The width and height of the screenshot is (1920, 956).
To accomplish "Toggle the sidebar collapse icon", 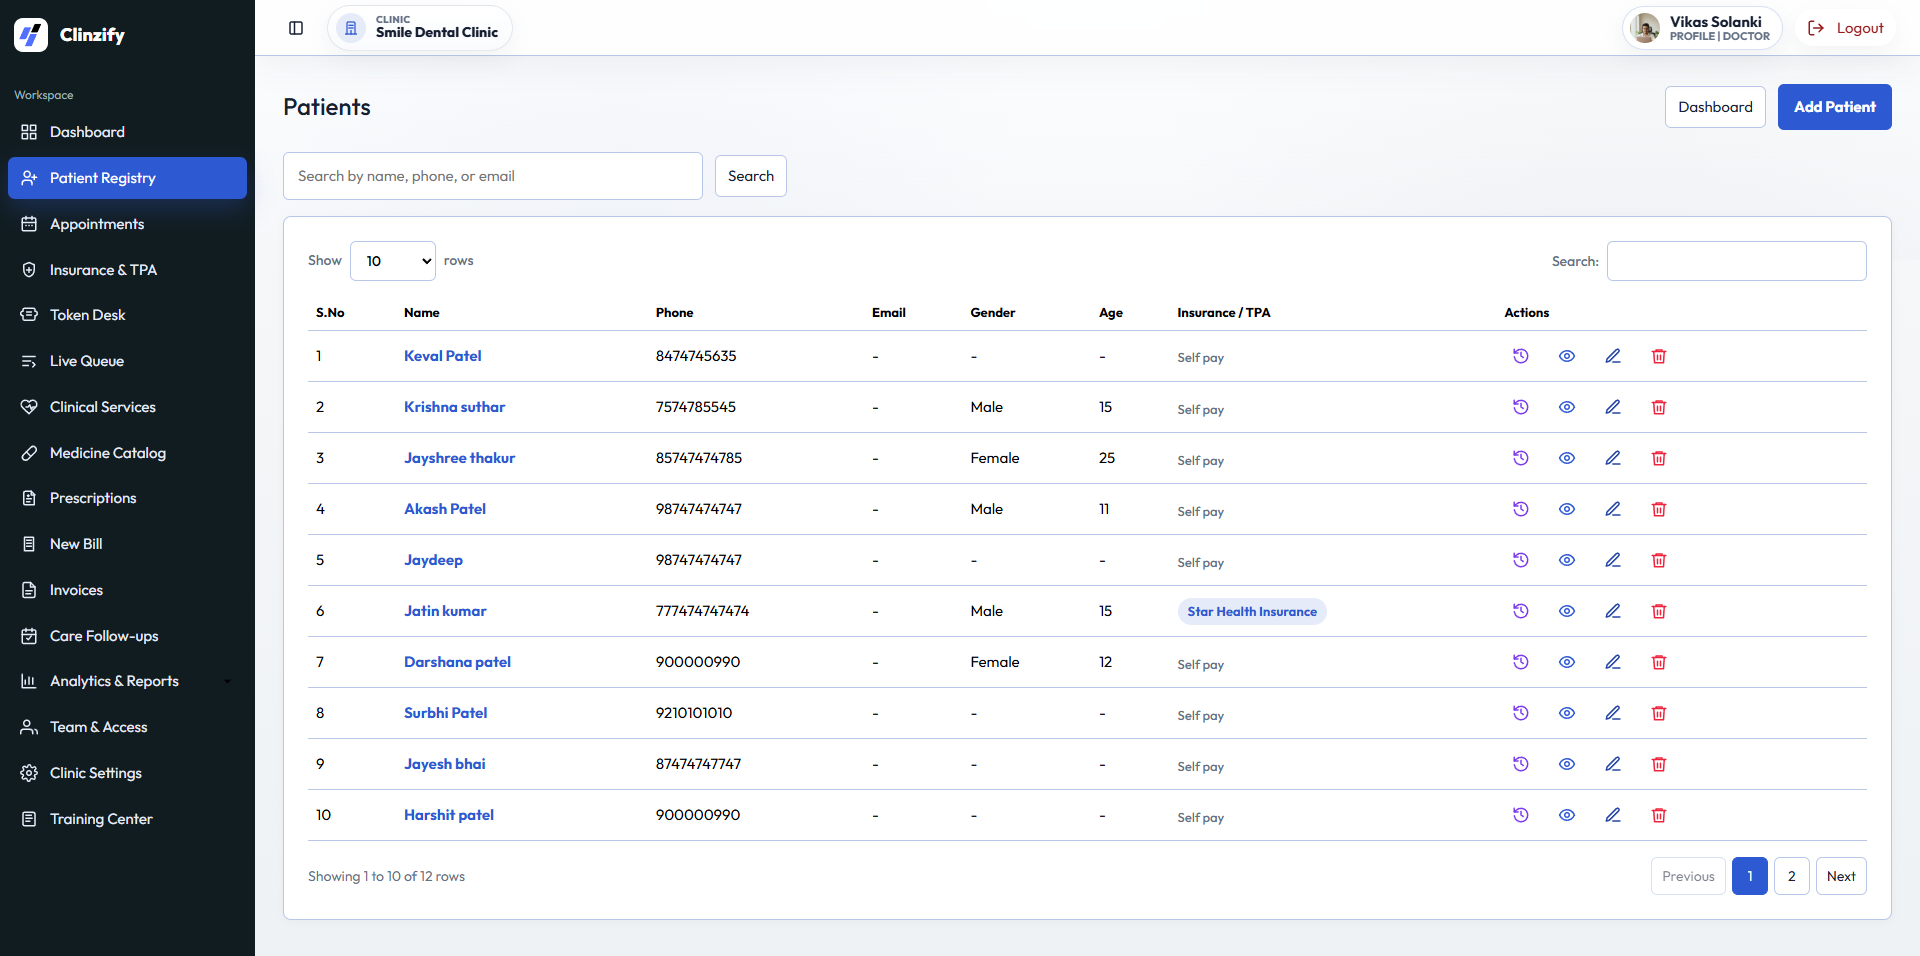I will (x=296, y=28).
